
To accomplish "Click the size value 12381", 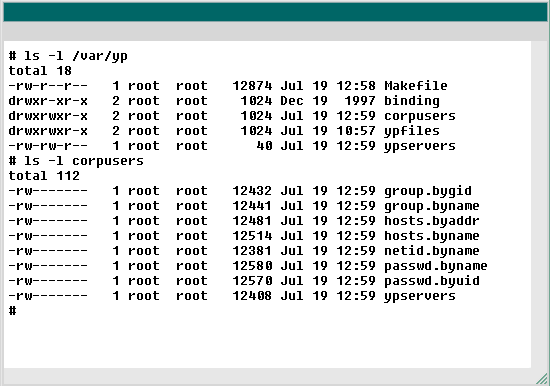I will coord(252,251).
